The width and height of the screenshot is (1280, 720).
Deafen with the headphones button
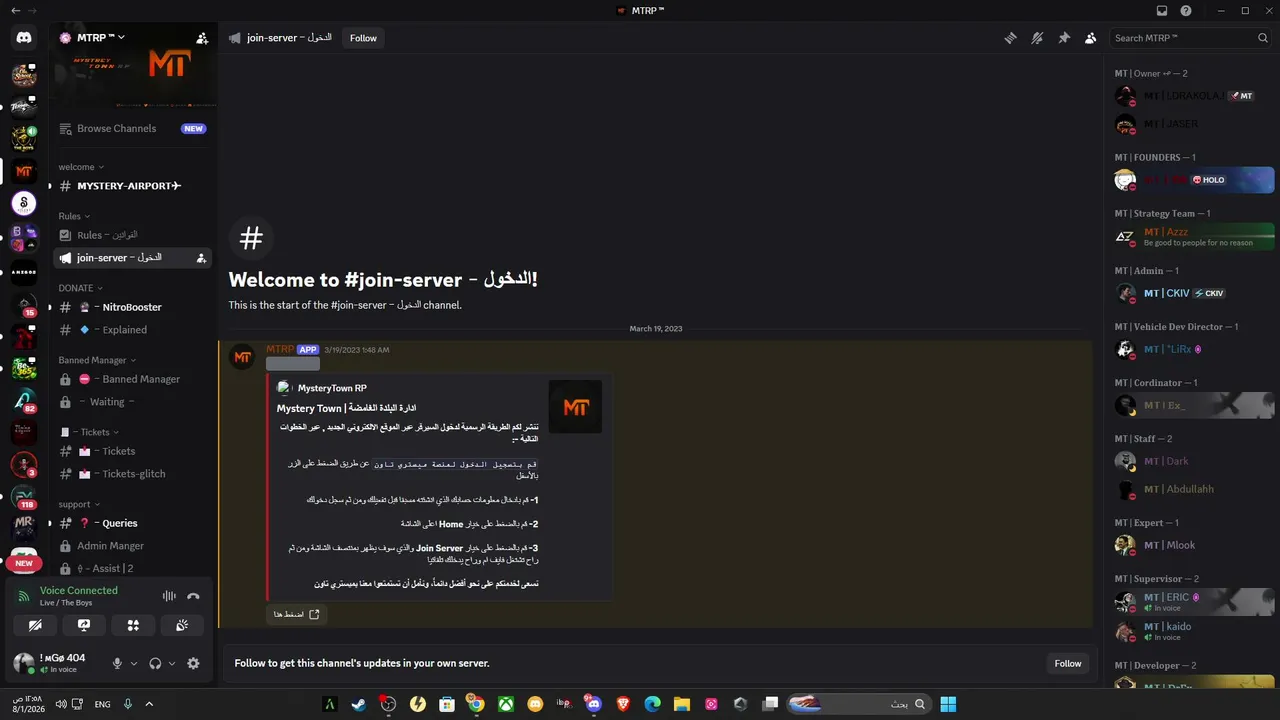click(x=155, y=663)
